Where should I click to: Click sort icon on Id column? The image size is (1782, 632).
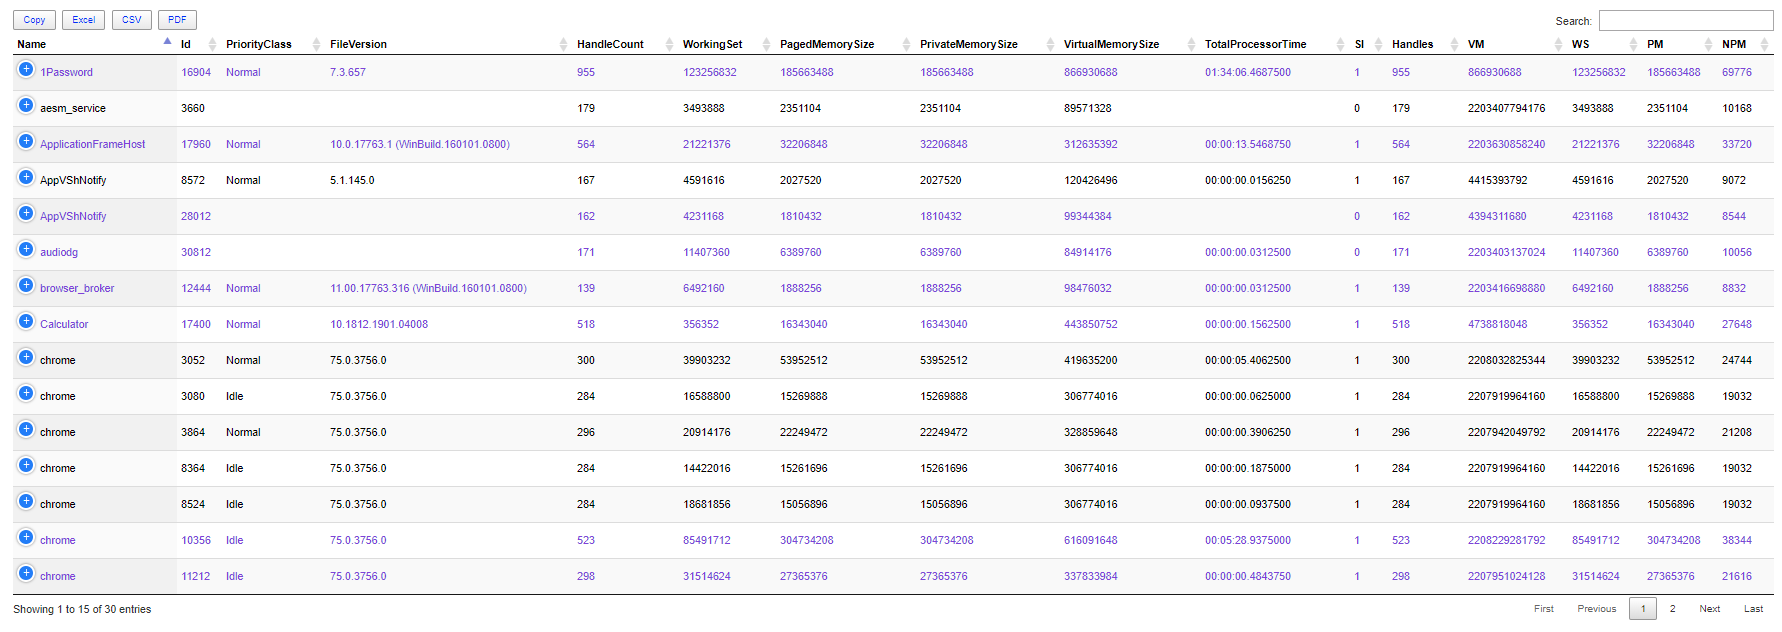pos(212,44)
